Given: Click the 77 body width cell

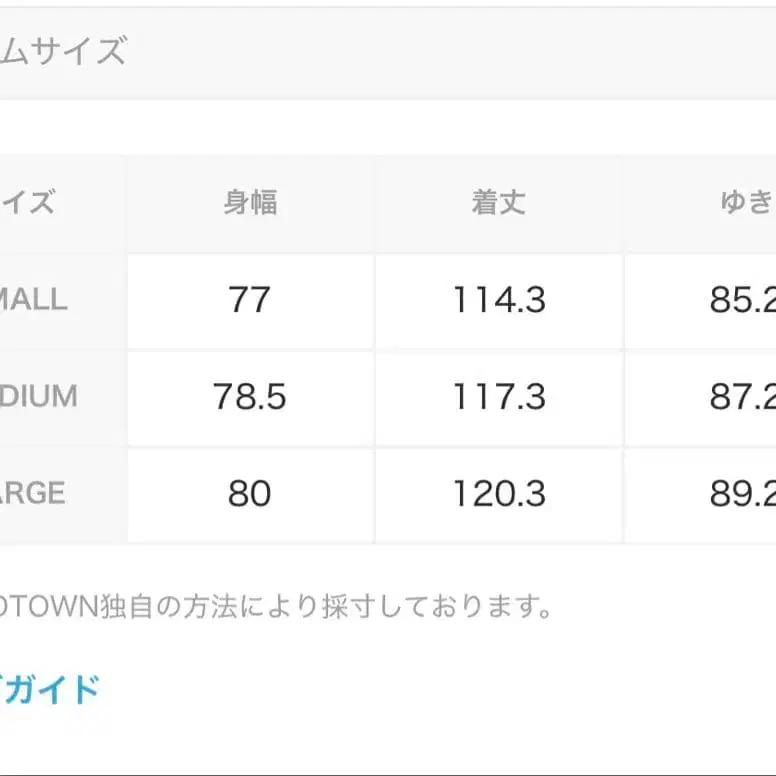Looking at the screenshot, I should tap(250, 300).
